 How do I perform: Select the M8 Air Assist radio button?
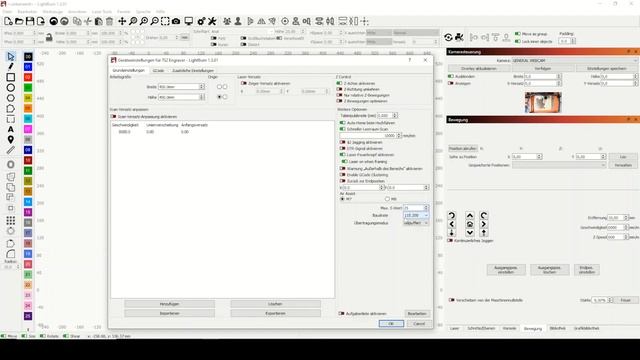pos(387,199)
